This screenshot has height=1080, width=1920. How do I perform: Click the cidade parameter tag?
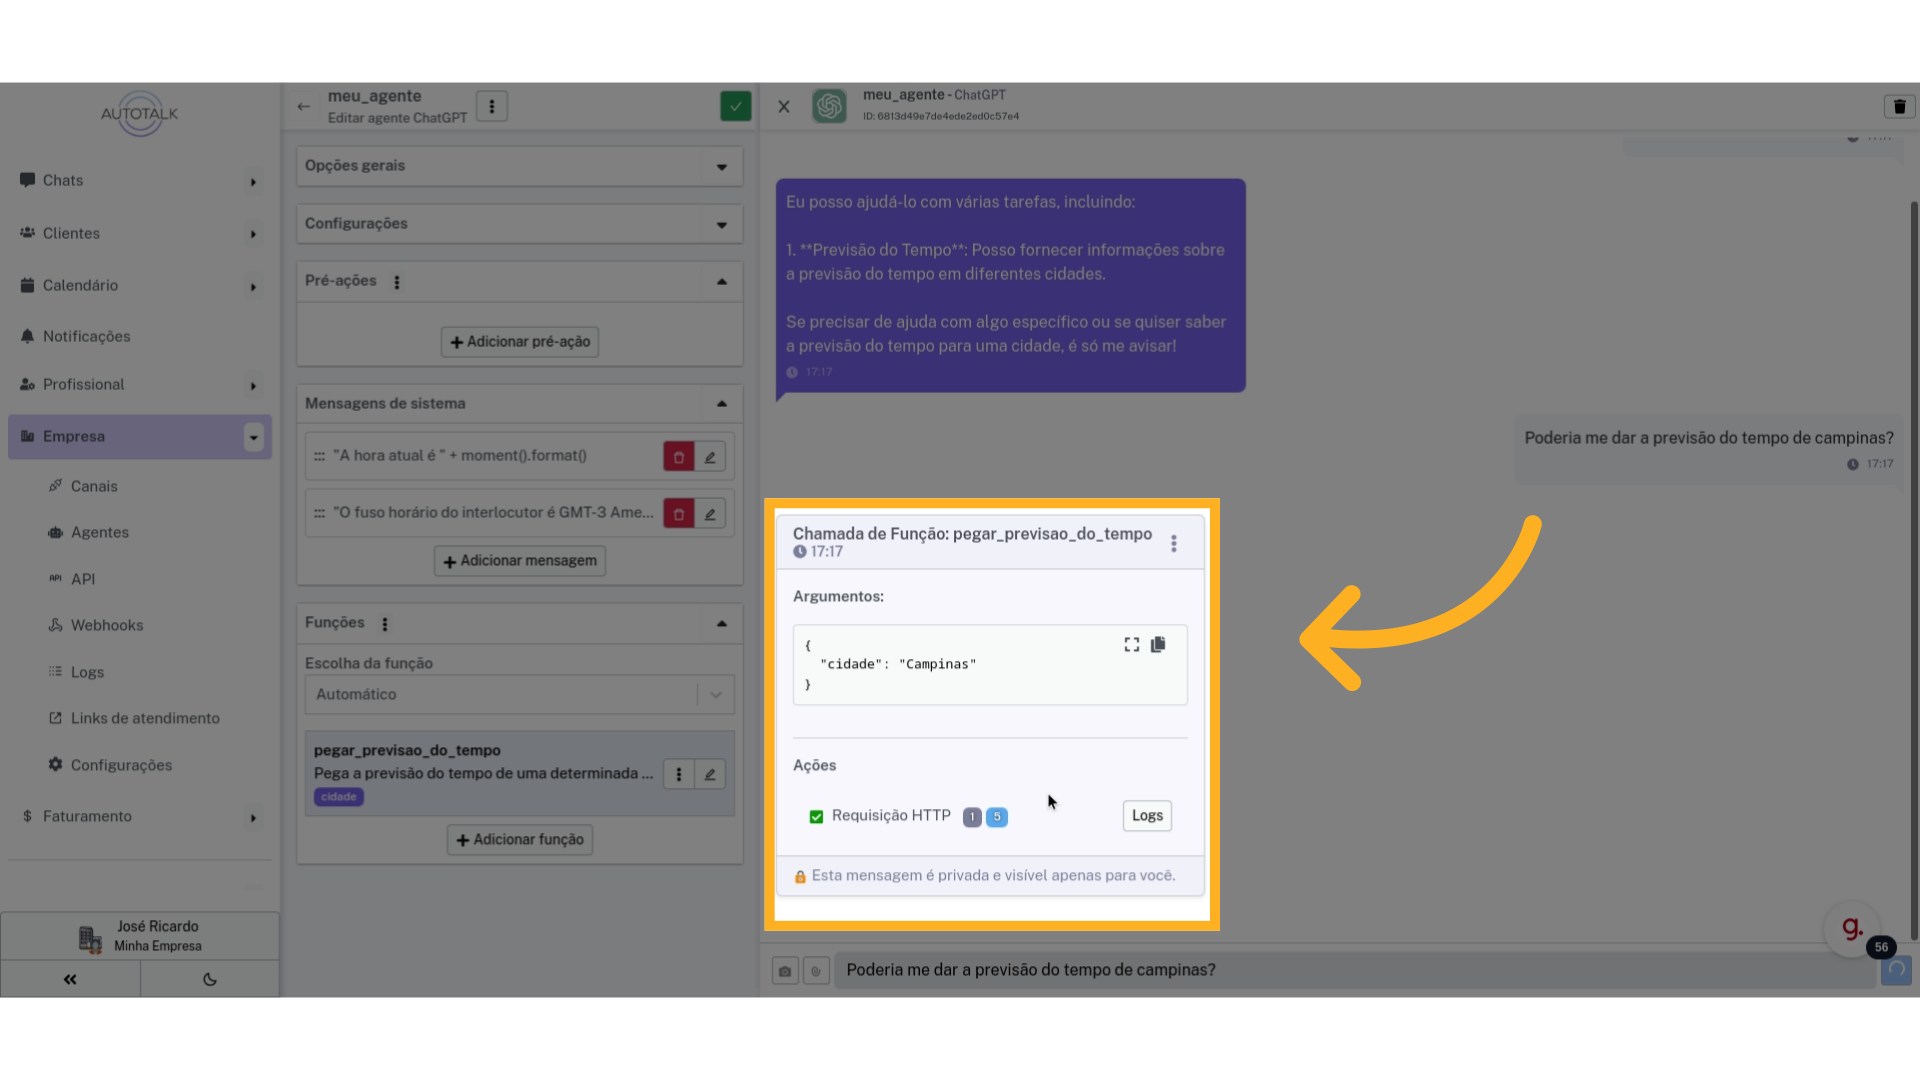tap(339, 798)
